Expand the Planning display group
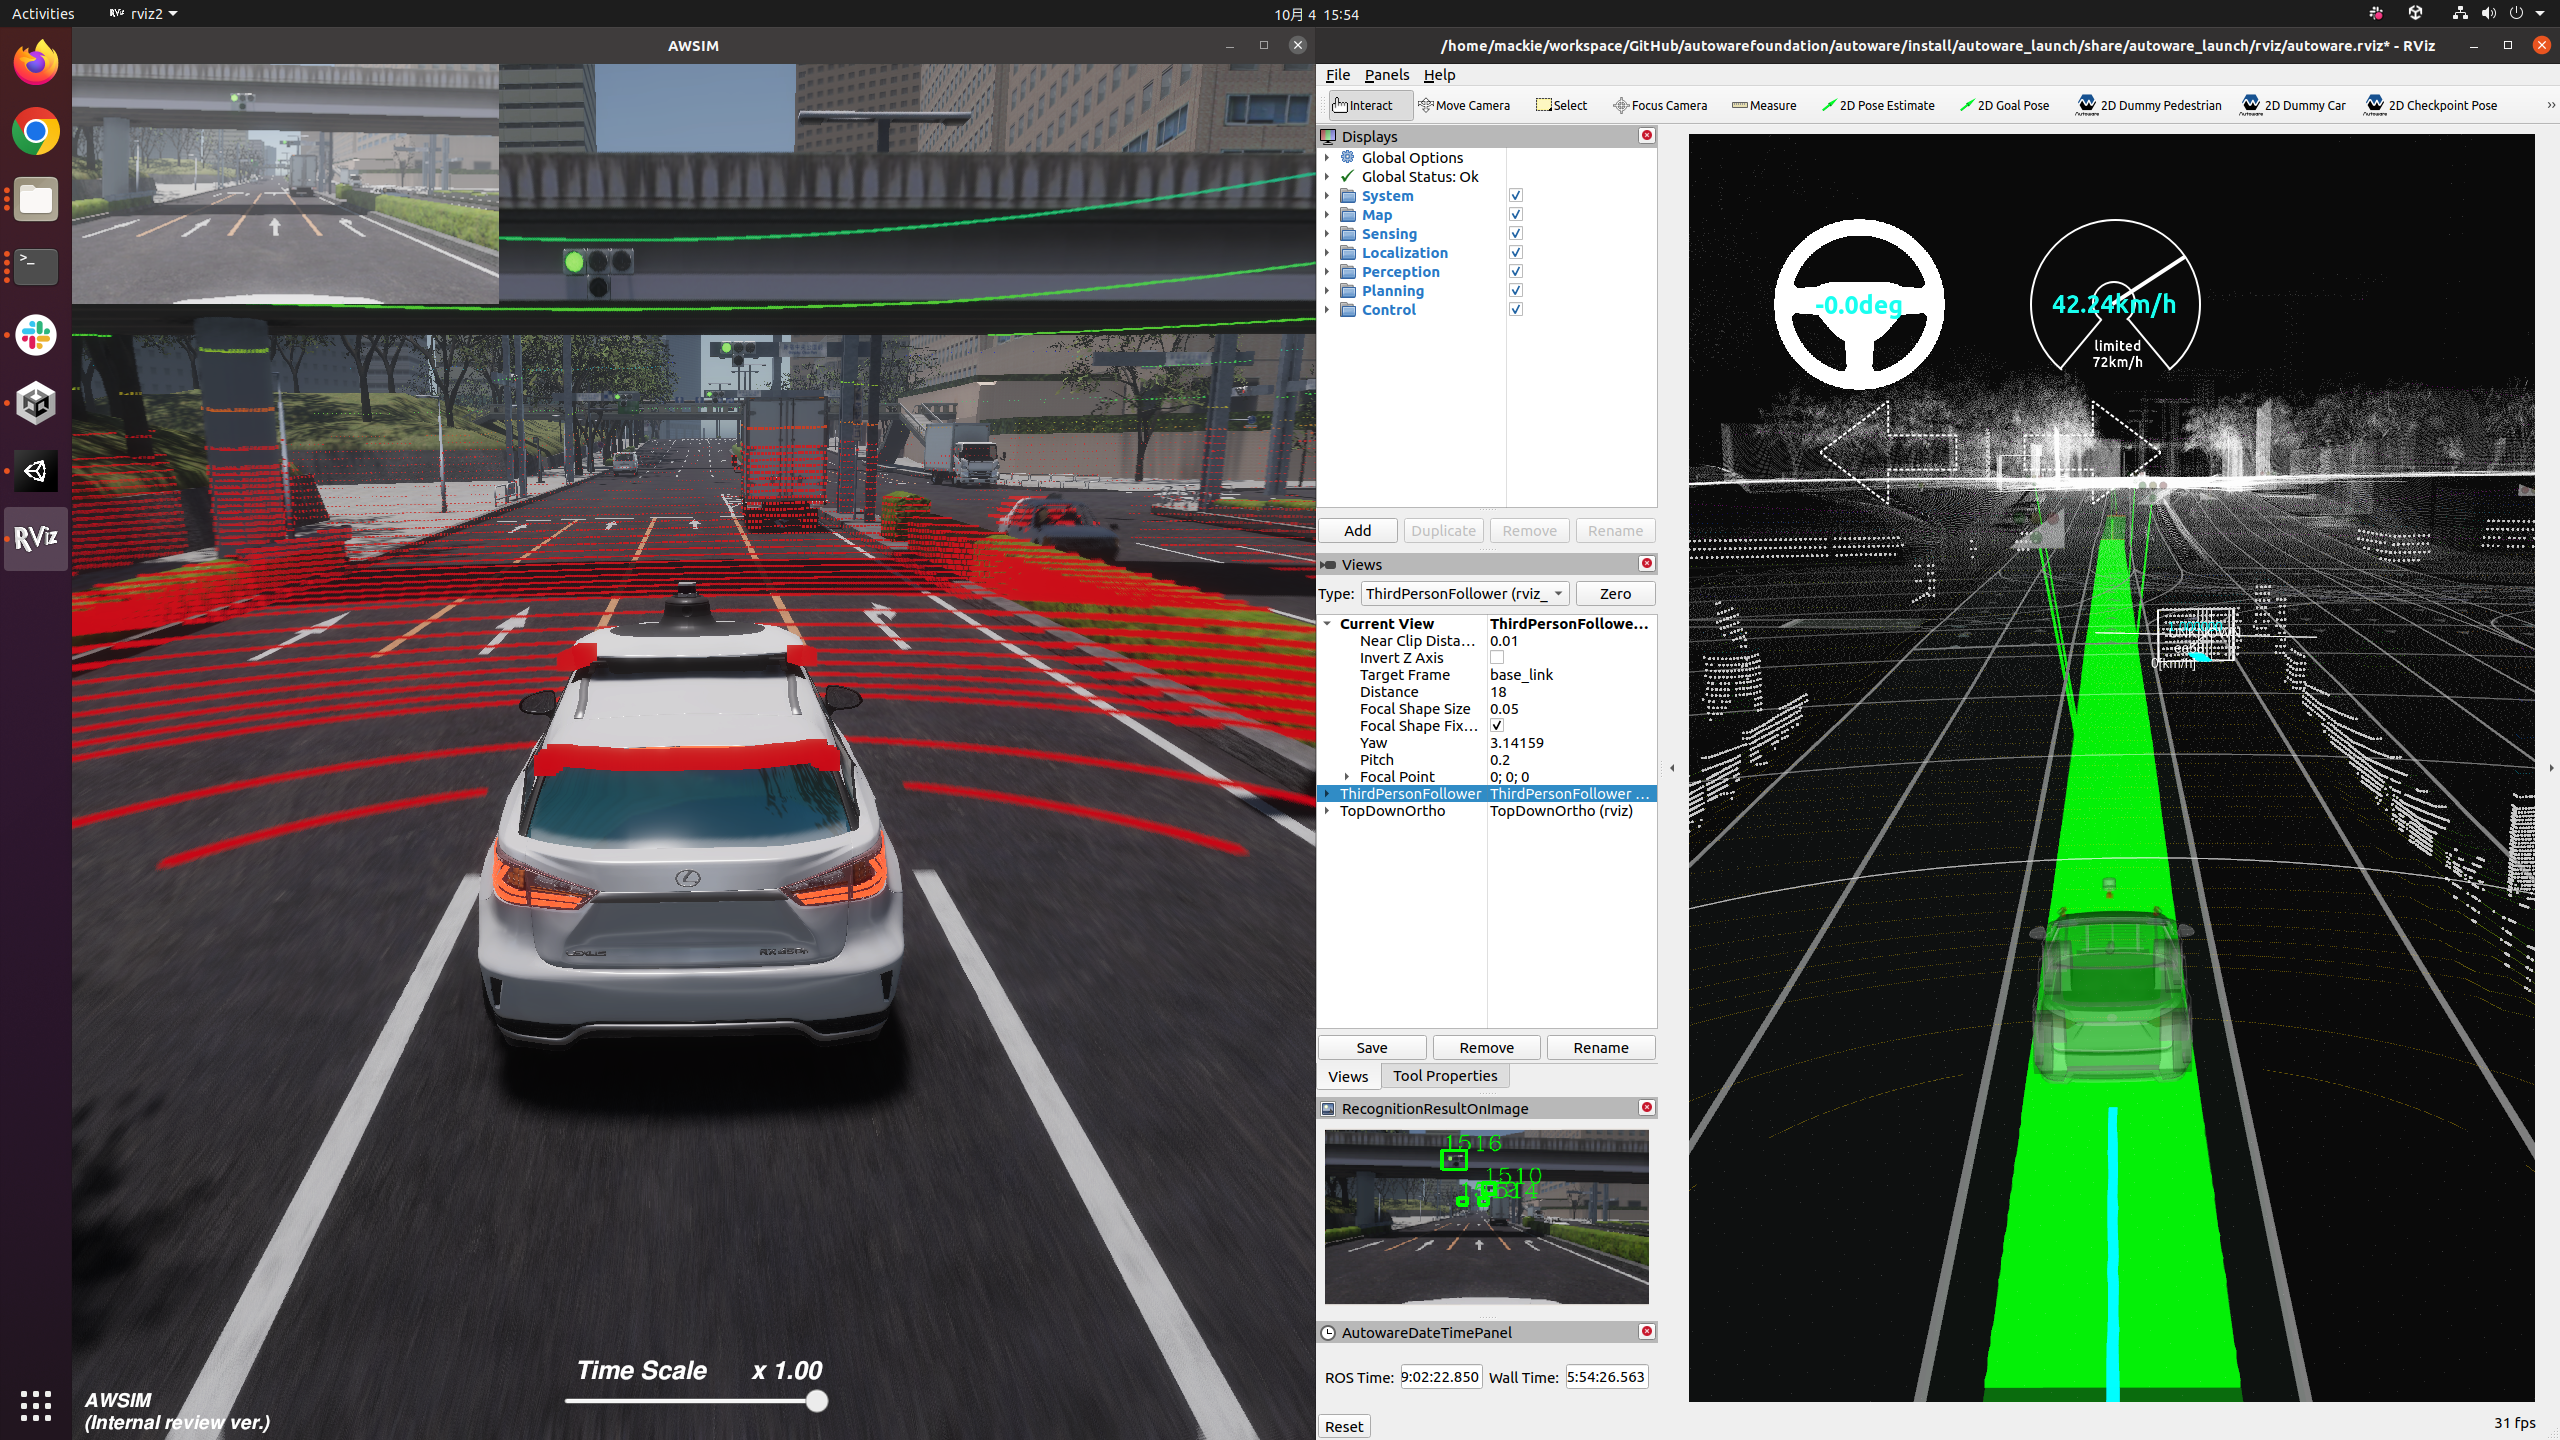 [1327, 291]
